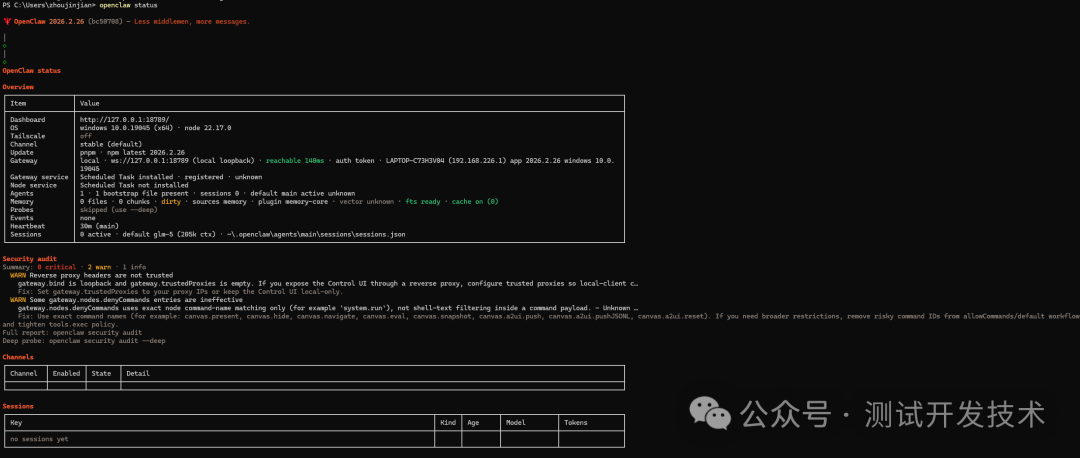
Task: Click the WARN line about gateway.nodes.denyCommands entries
Action: coord(126,300)
